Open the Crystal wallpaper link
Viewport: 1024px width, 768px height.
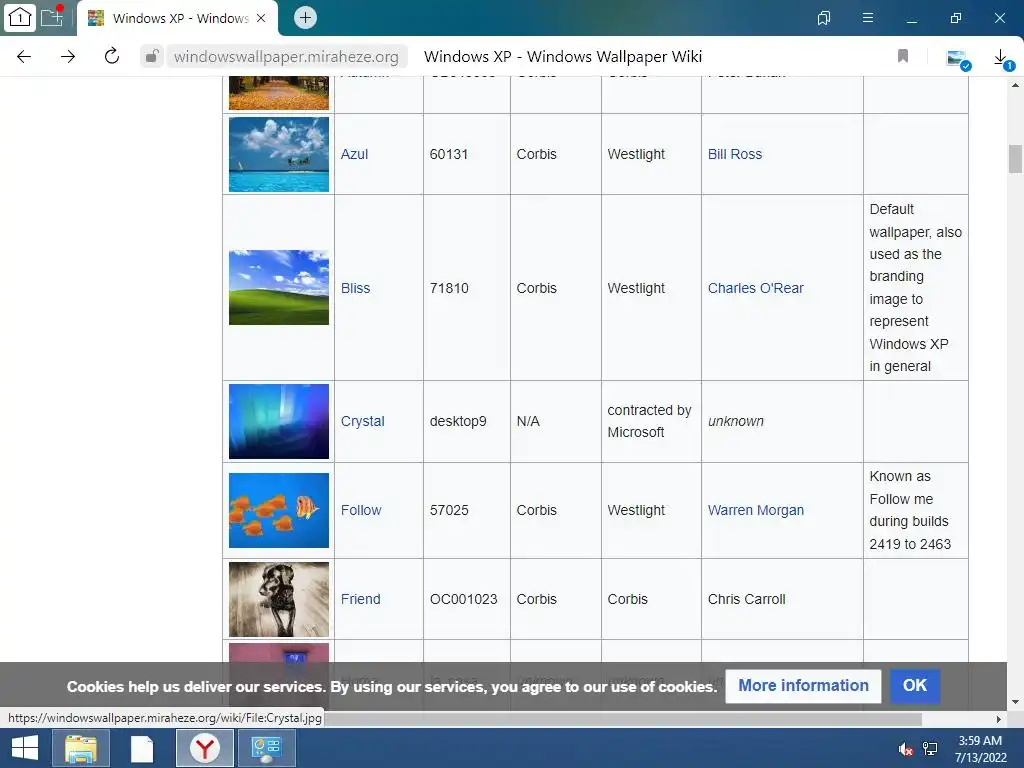point(362,421)
